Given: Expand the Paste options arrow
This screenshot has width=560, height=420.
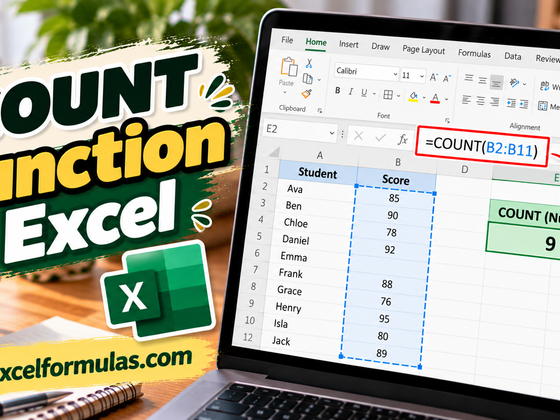Looking at the screenshot, I should point(285,92).
